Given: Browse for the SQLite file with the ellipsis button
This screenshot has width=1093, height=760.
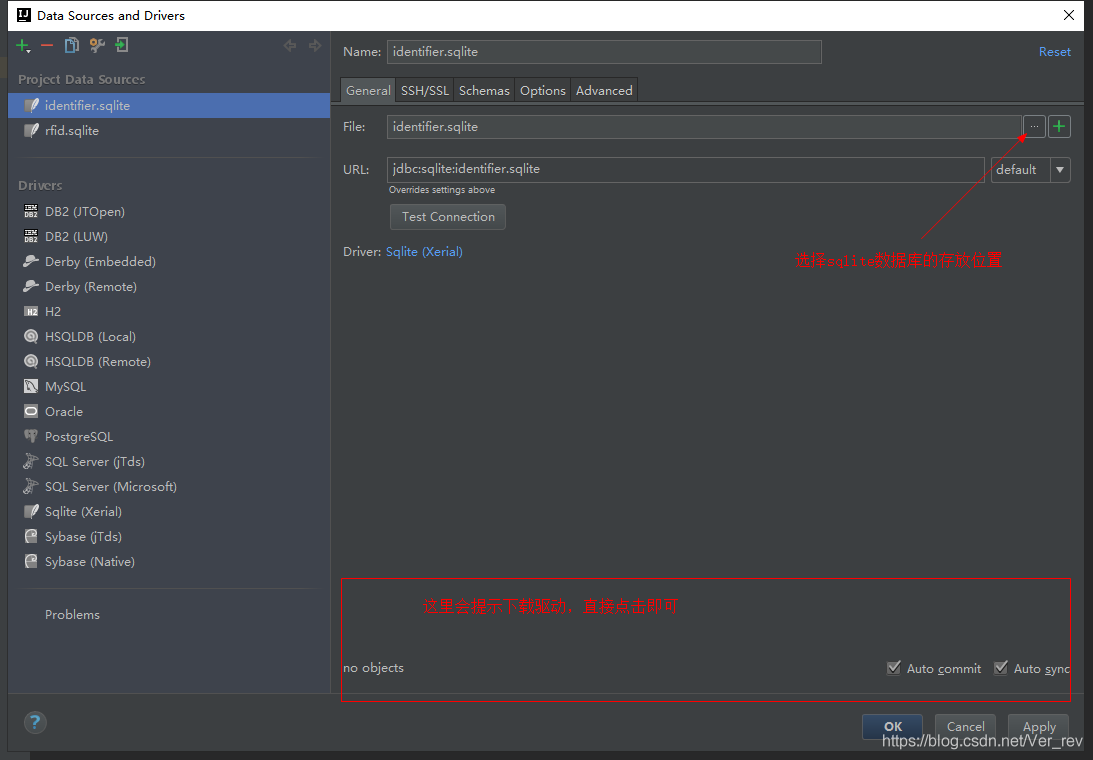Looking at the screenshot, I should pos(1034,127).
